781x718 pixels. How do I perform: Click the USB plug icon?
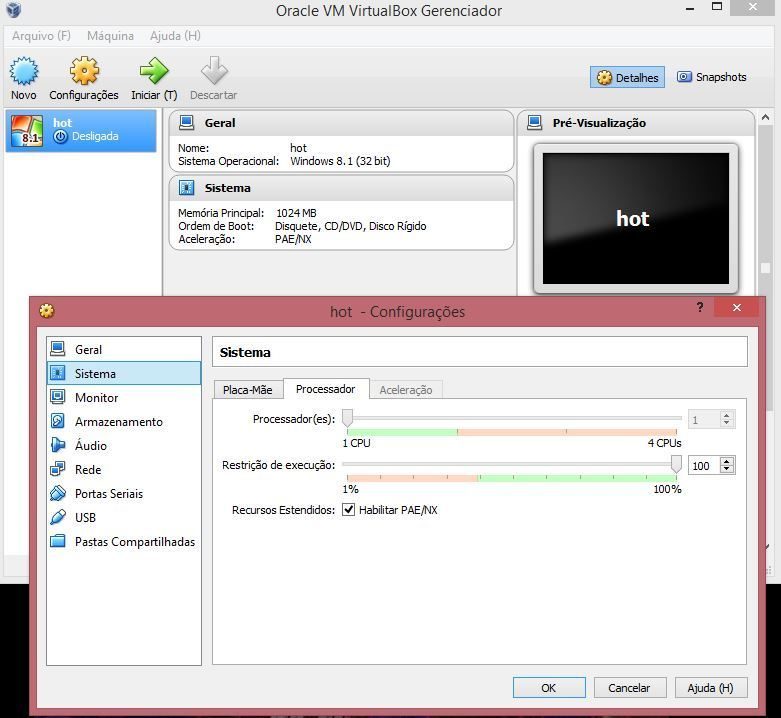click(58, 517)
